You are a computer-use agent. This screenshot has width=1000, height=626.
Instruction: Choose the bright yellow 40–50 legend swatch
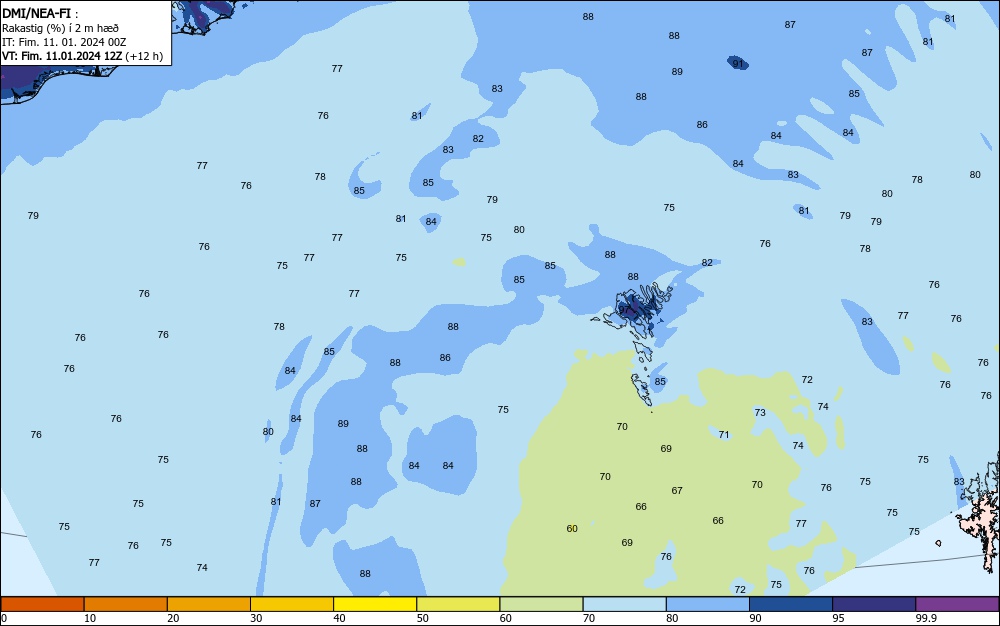point(375,604)
